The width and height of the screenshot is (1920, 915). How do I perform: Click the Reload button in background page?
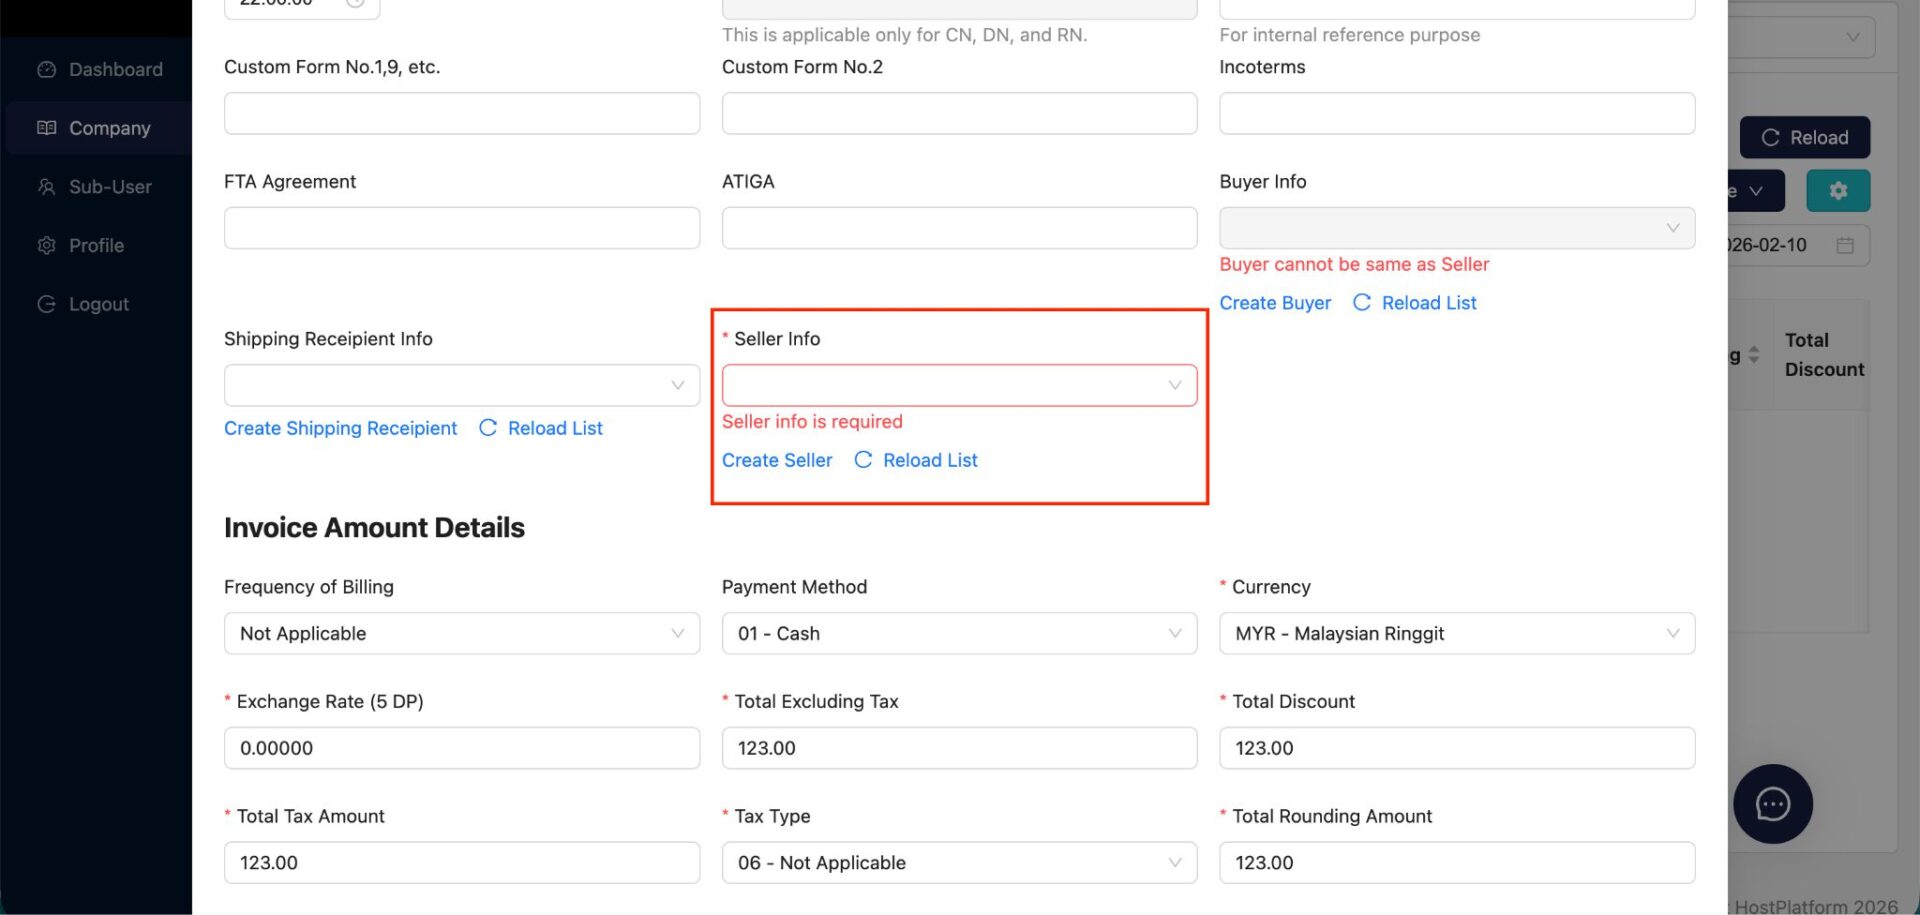[1804, 137]
